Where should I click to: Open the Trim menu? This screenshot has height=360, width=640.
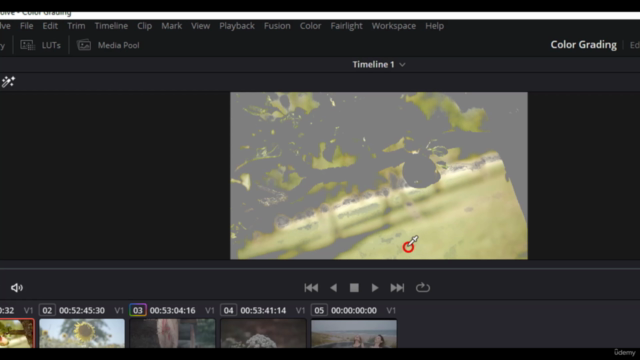click(76, 26)
